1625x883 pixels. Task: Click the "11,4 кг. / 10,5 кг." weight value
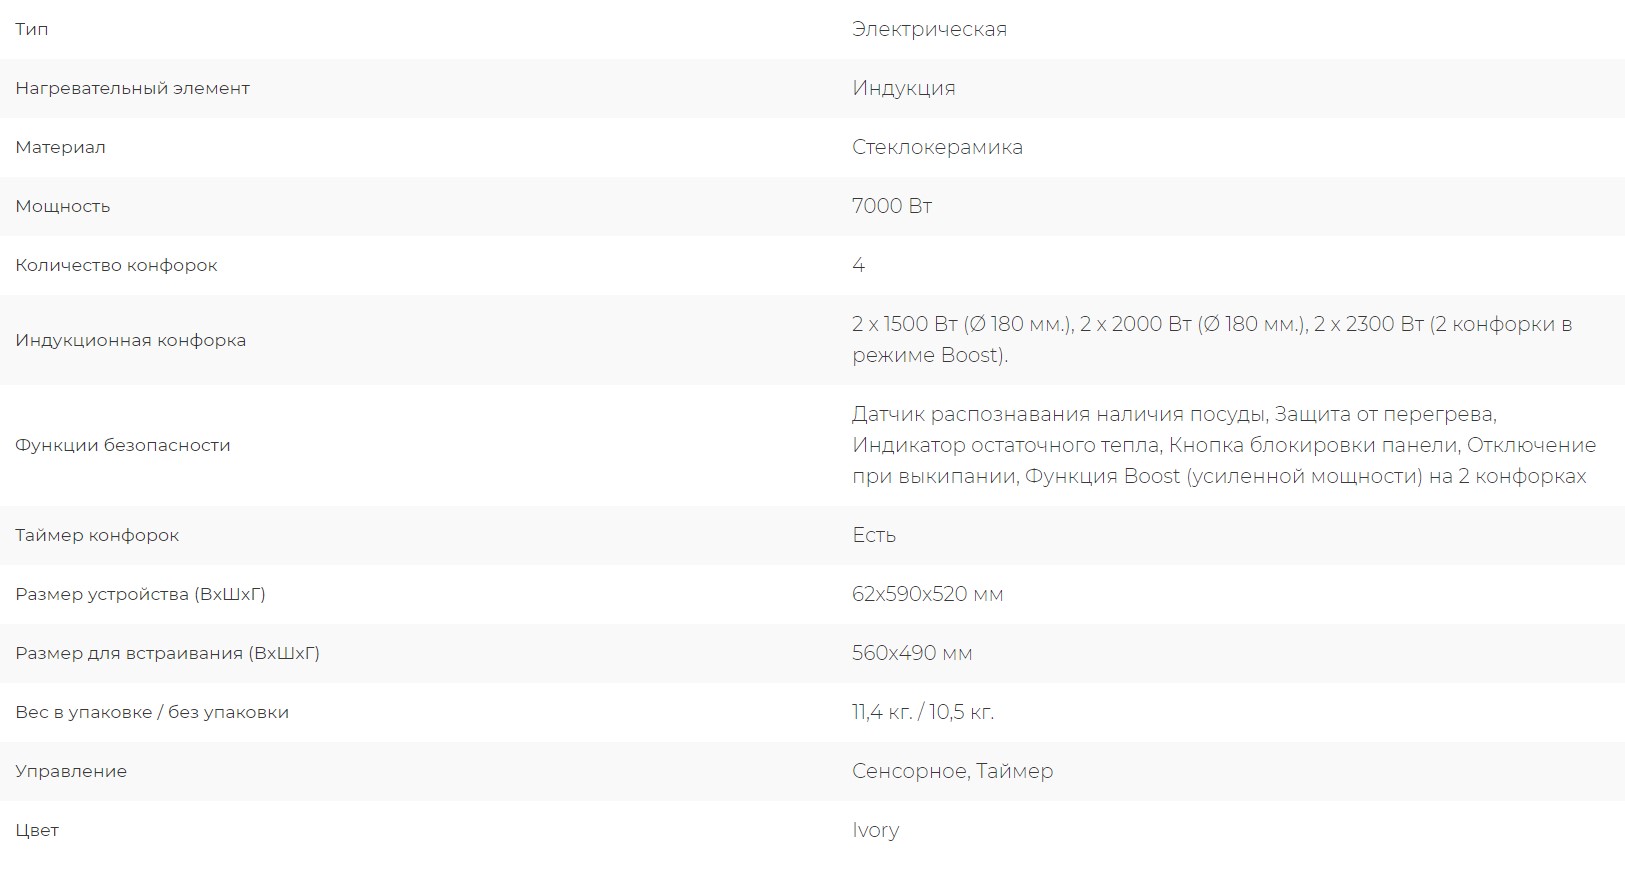tap(922, 712)
